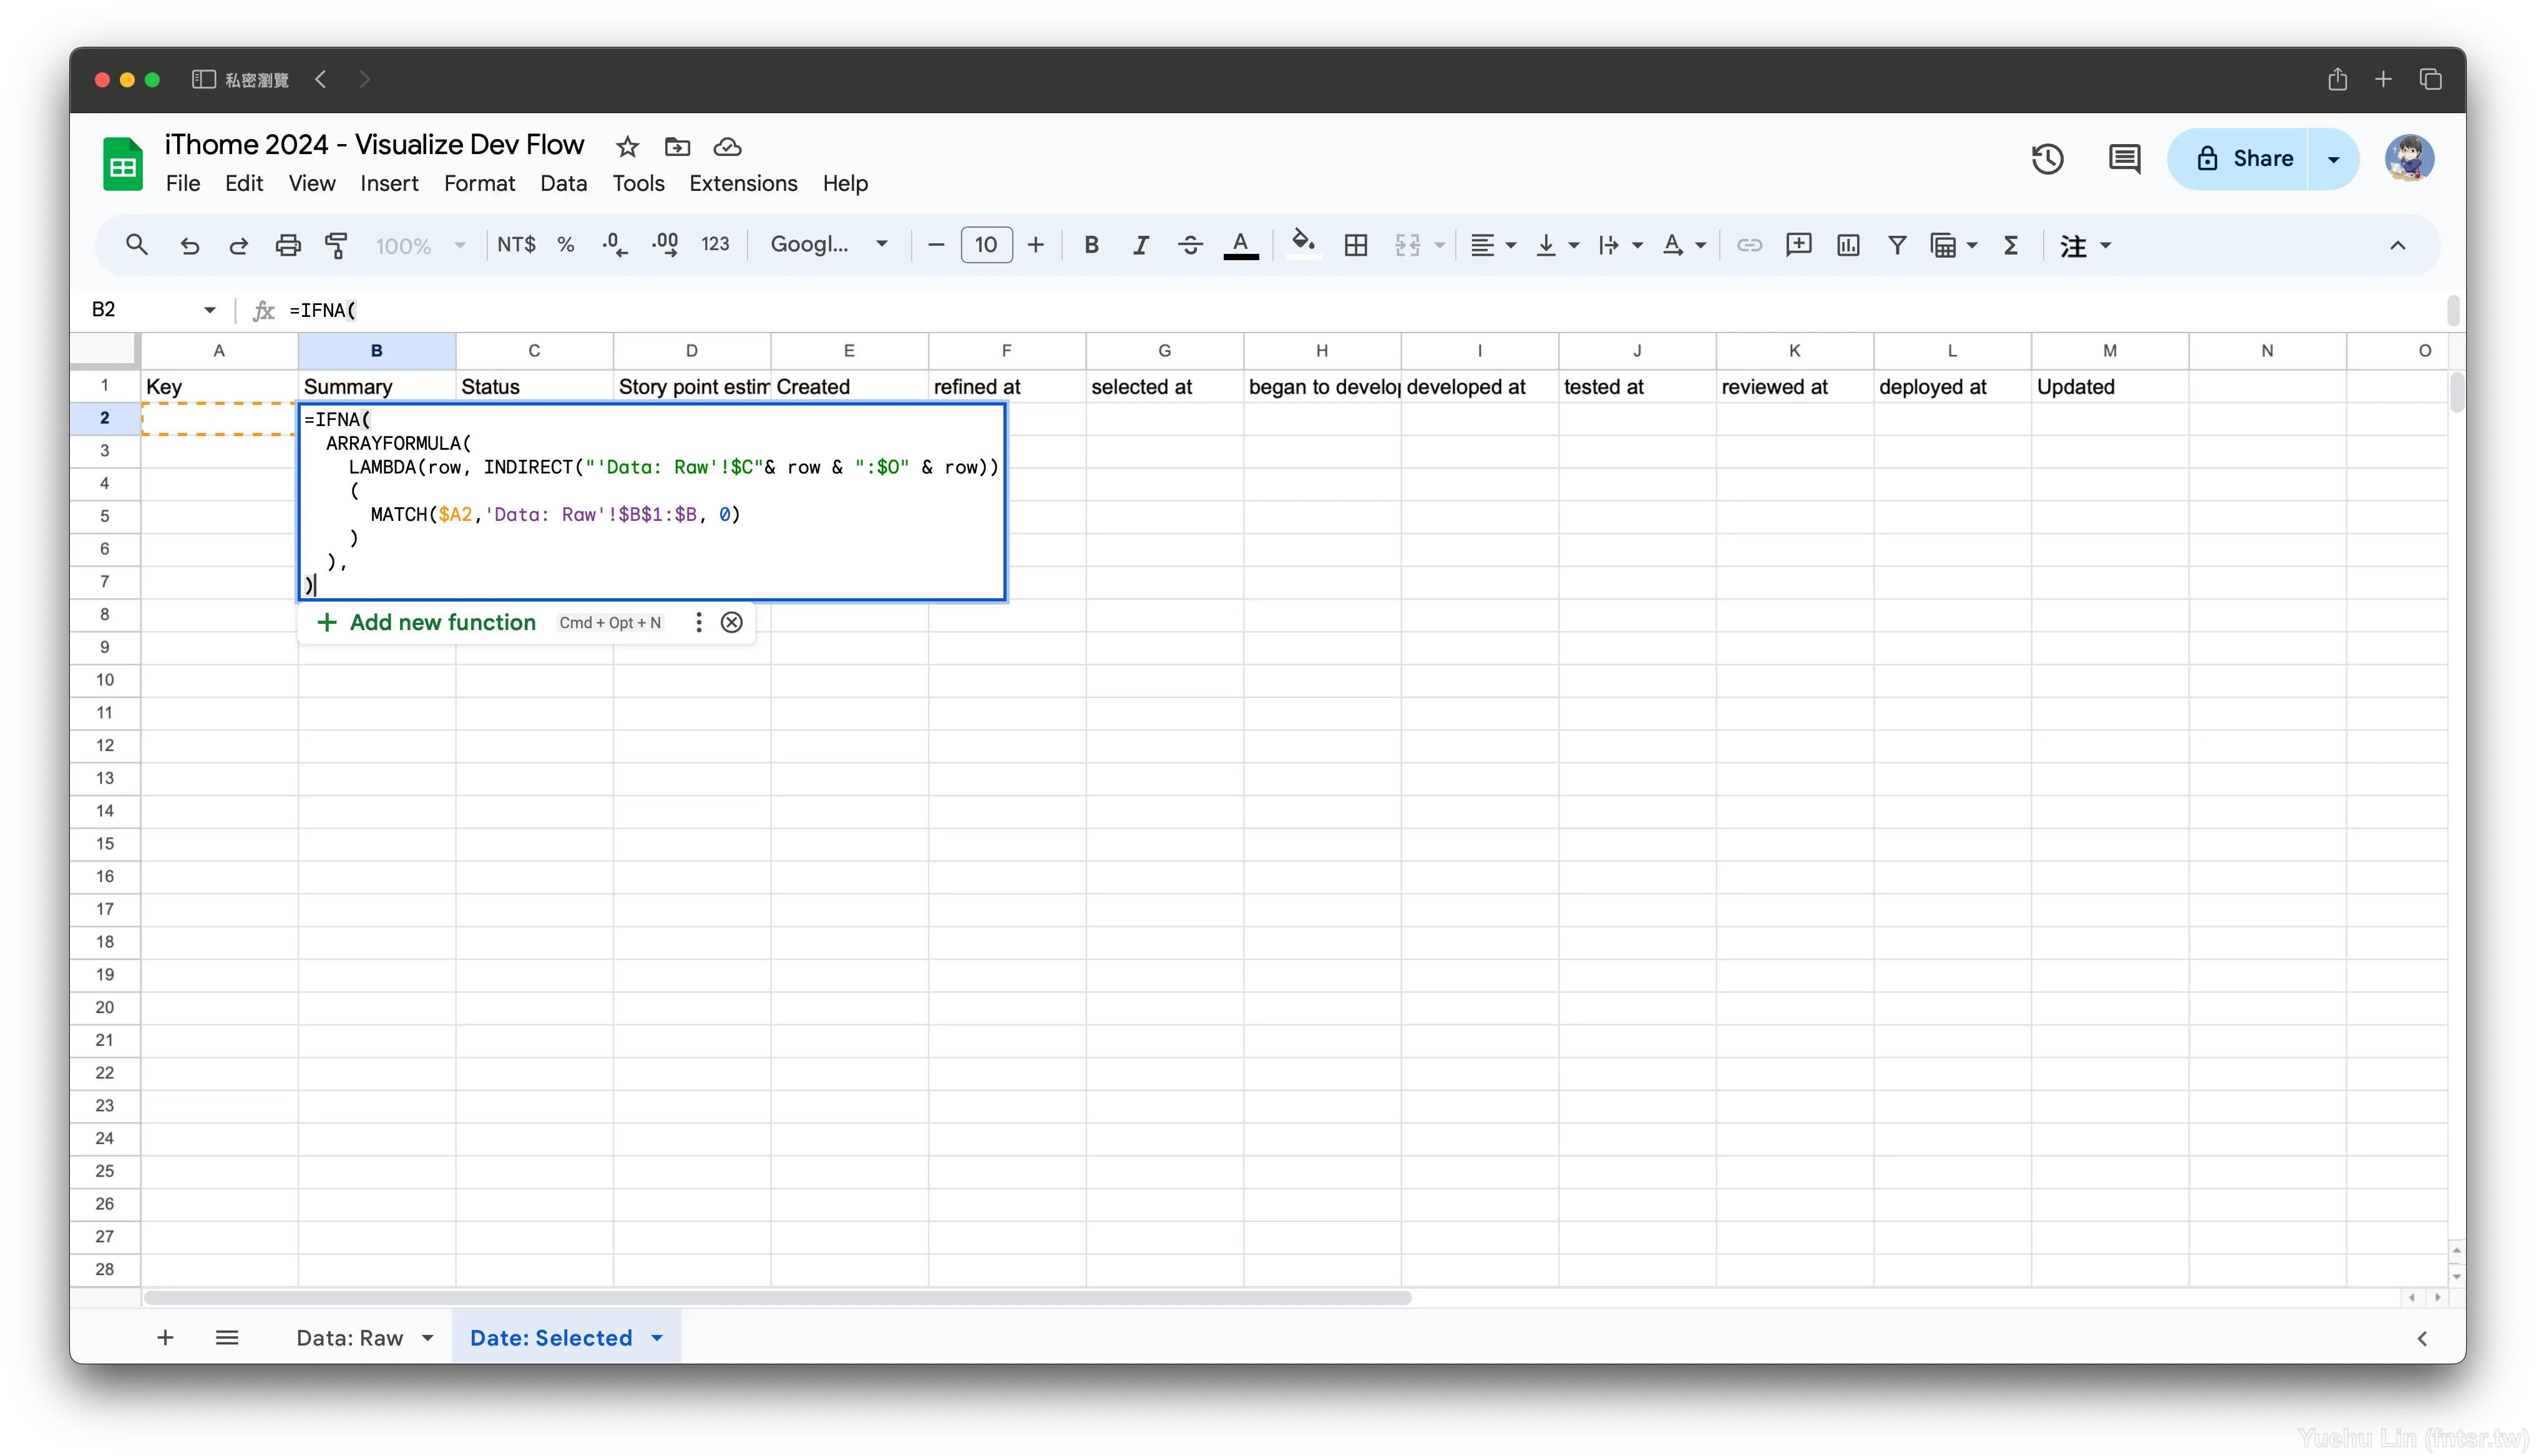
Task: Expand the side panel chevron
Action: click(2421, 1338)
